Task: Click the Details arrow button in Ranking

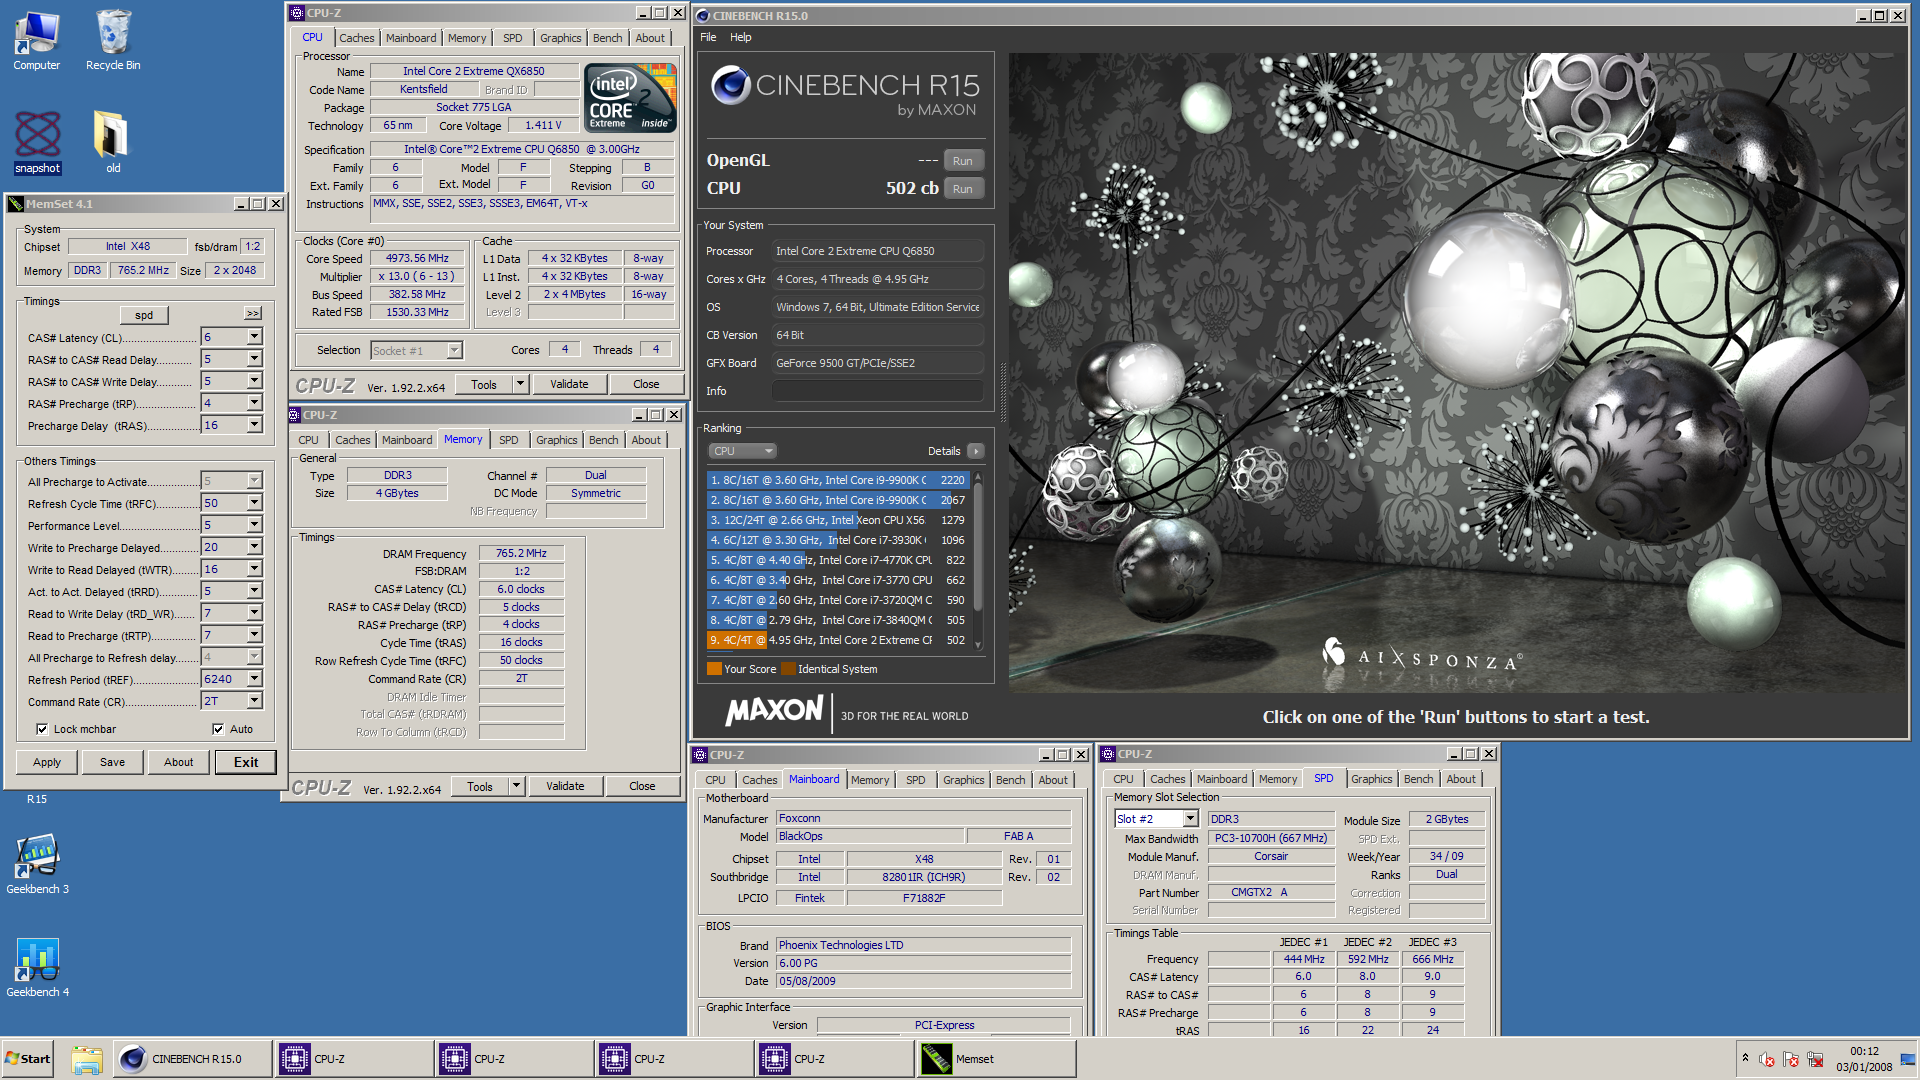Action: (976, 451)
